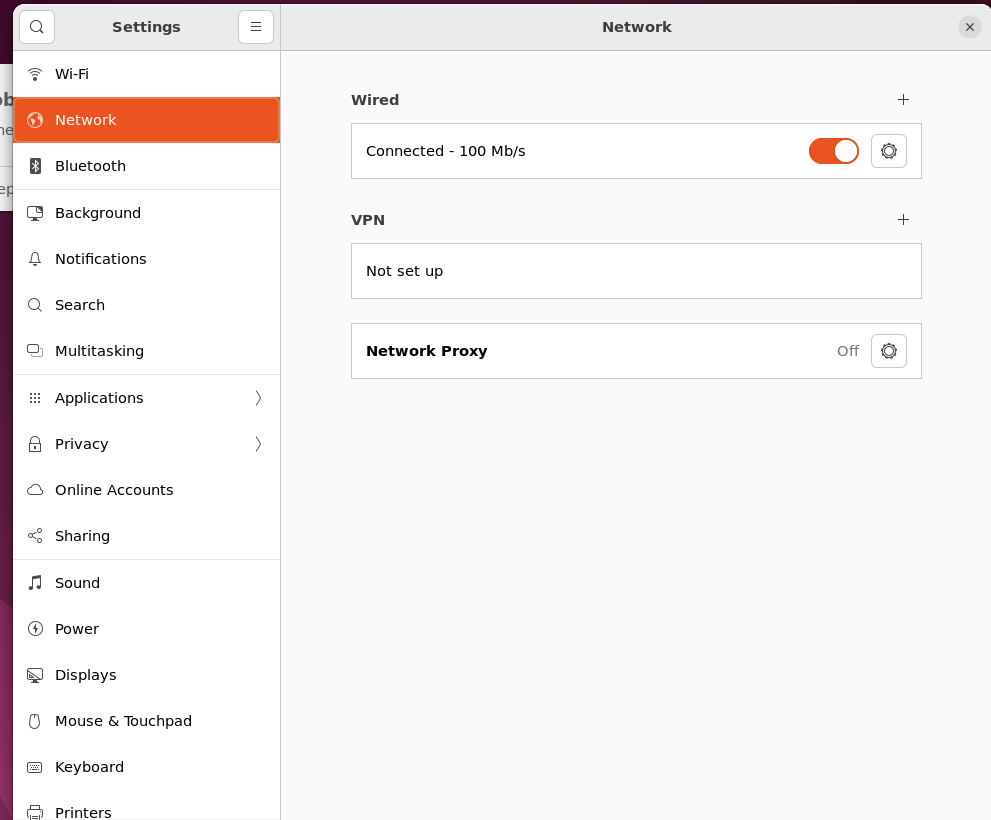Close the Settings window
The height and width of the screenshot is (820, 991).
tap(970, 27)
